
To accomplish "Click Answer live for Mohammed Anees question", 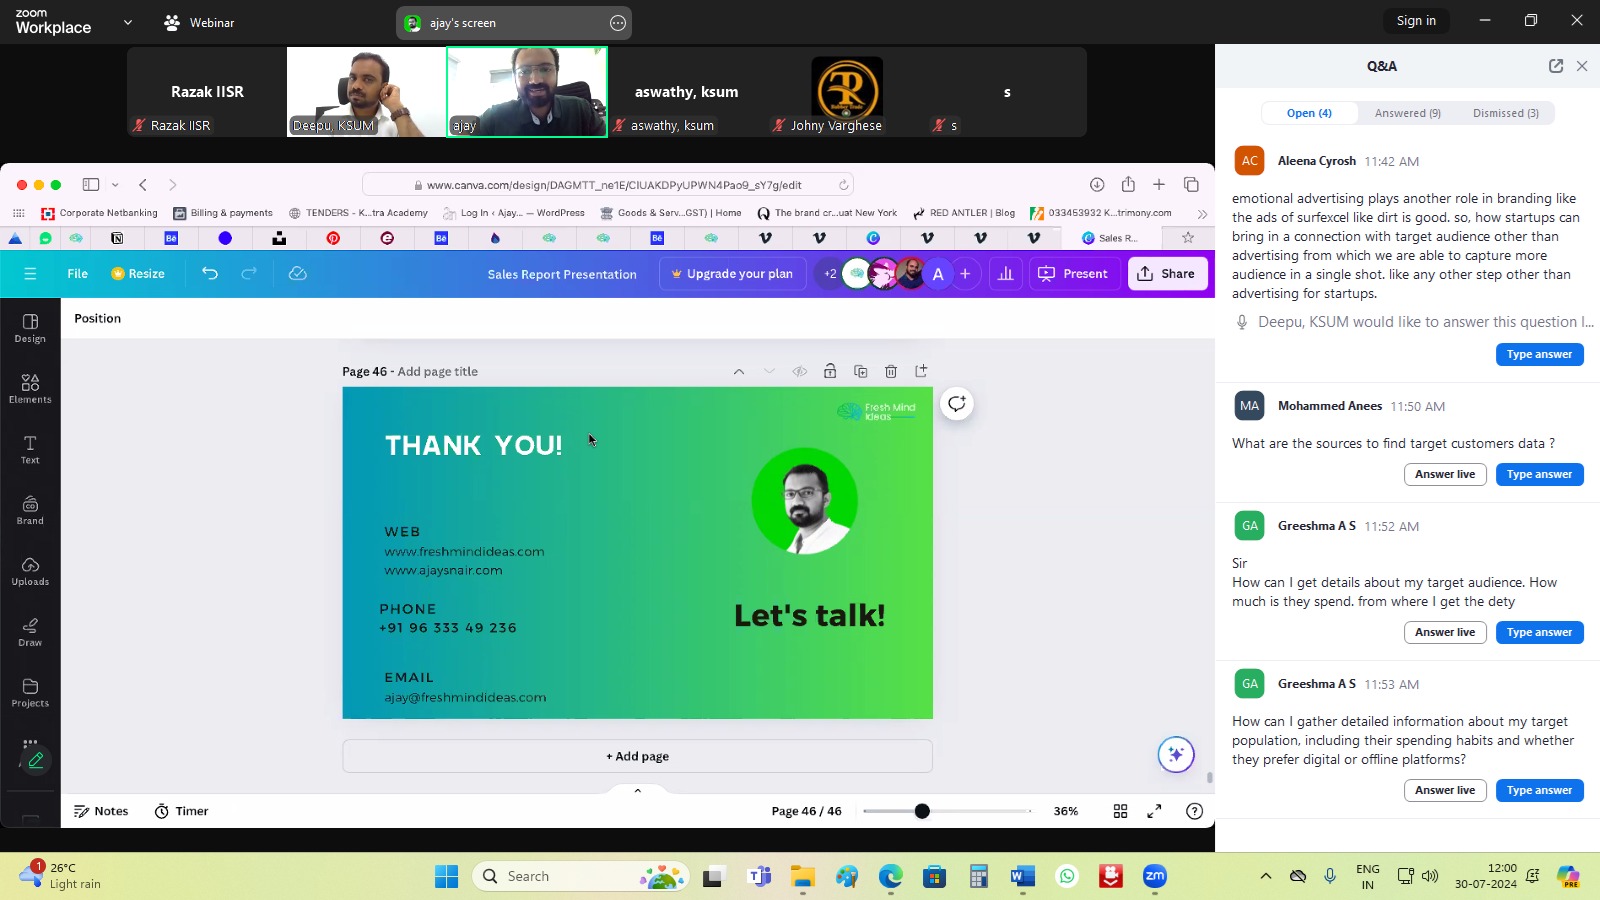I will [1444, 474].
